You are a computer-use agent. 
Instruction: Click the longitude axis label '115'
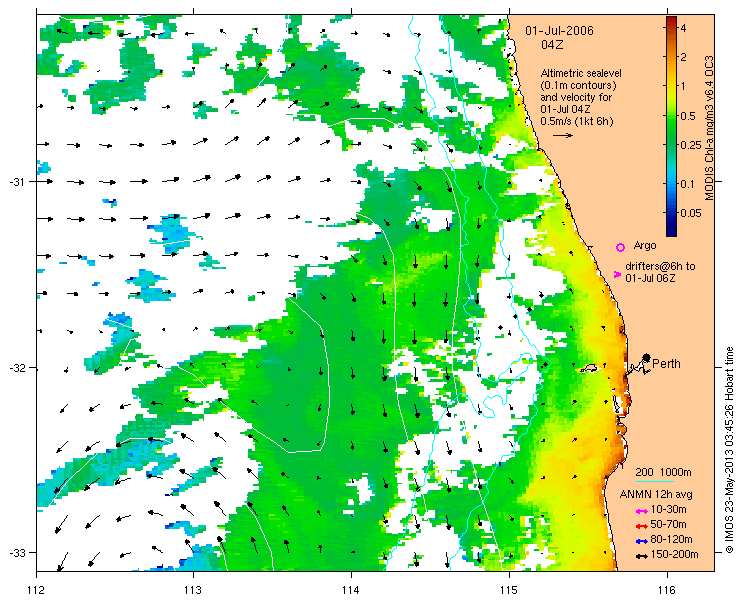coord(509,590)
